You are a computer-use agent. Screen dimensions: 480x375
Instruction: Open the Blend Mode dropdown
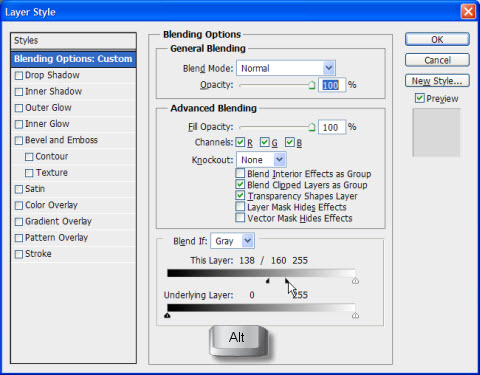286,68
